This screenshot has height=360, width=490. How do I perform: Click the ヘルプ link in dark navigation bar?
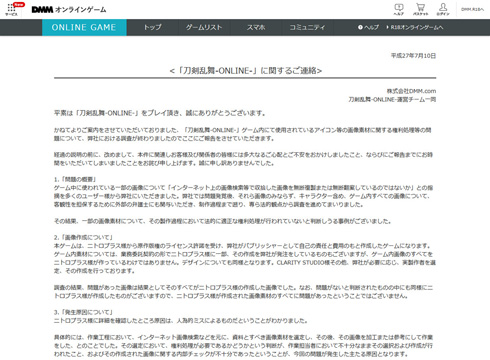coord(368,27)
